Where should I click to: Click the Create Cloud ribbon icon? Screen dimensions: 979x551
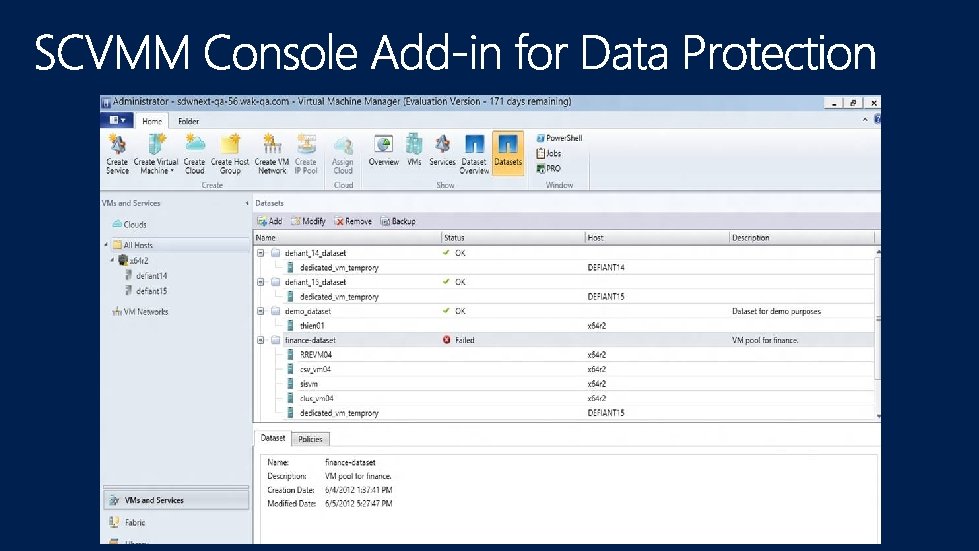[x=194, y=154]
